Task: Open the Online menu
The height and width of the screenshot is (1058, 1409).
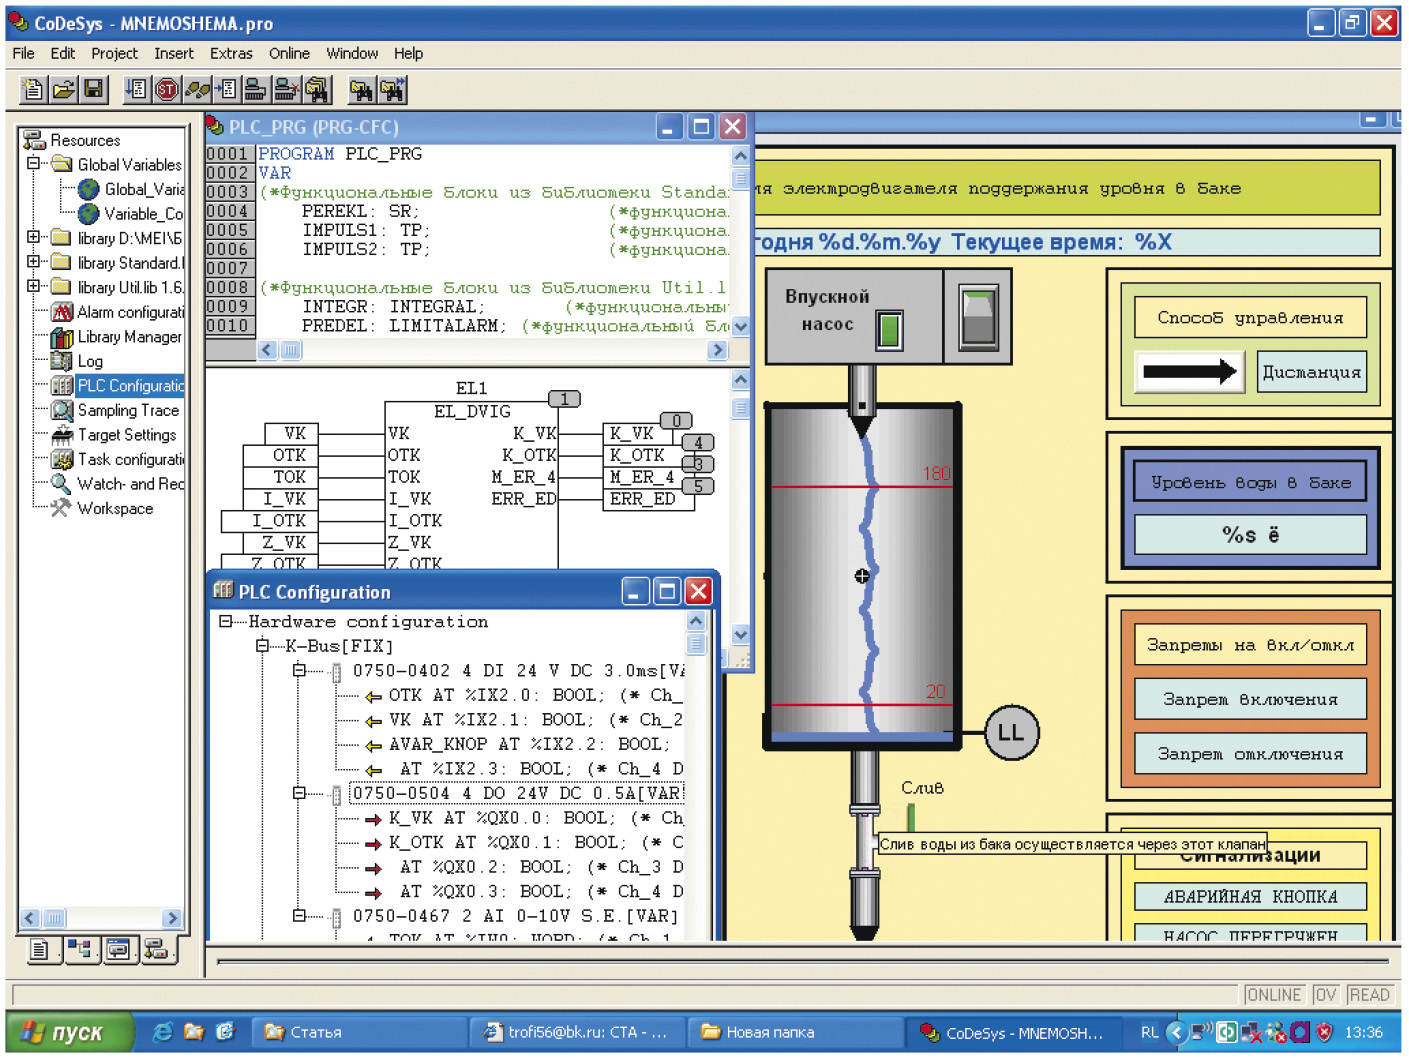Action: 289,53
